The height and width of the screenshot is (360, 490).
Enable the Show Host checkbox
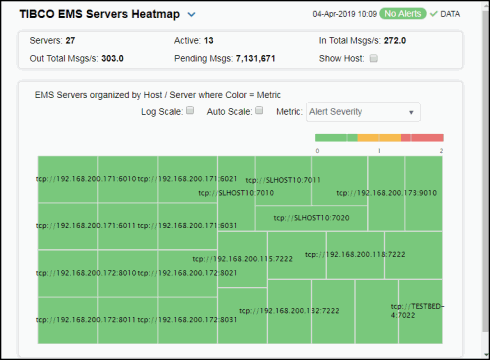[x=374, y=59]
